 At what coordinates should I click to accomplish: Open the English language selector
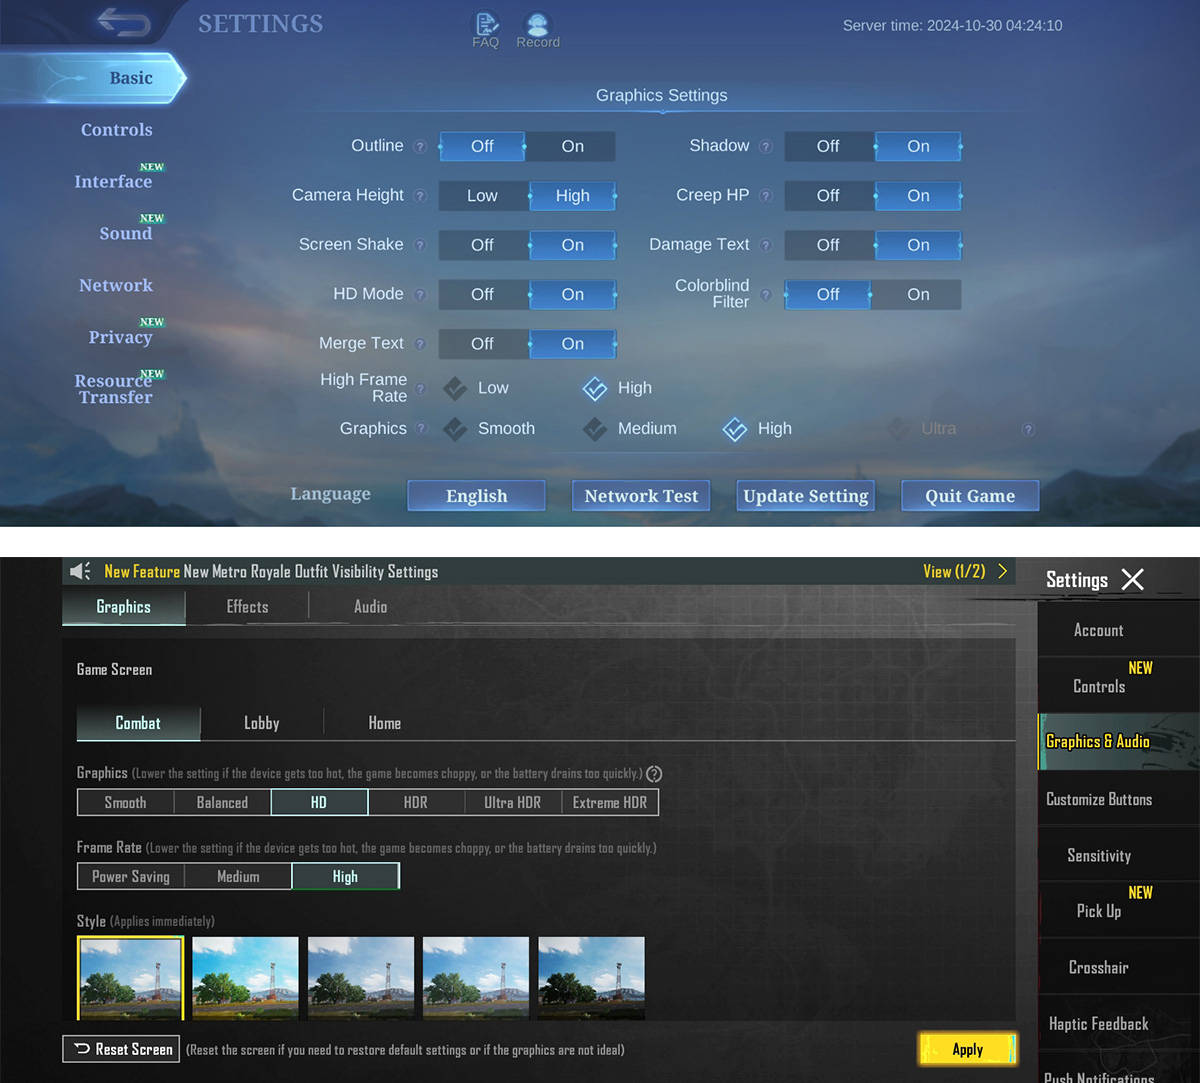[476, 496]
